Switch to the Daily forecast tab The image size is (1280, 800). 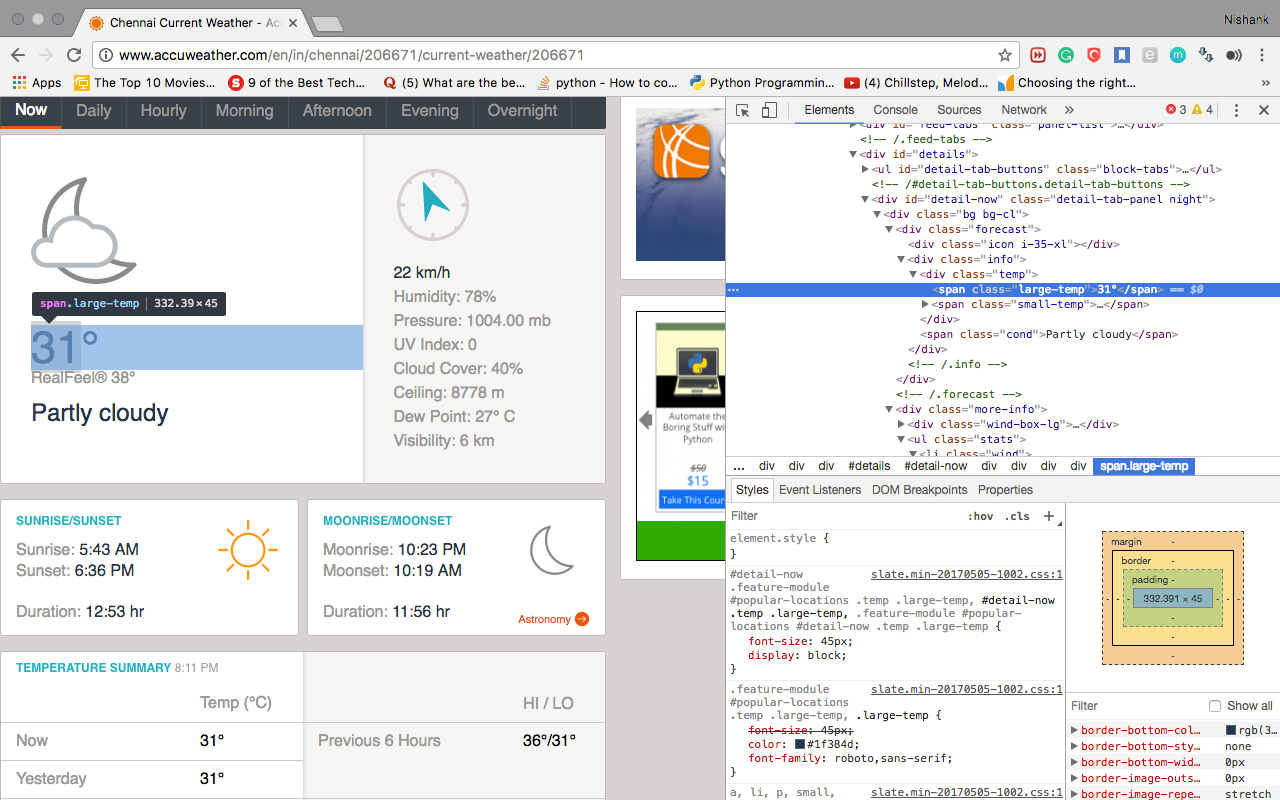click(94, 112)
